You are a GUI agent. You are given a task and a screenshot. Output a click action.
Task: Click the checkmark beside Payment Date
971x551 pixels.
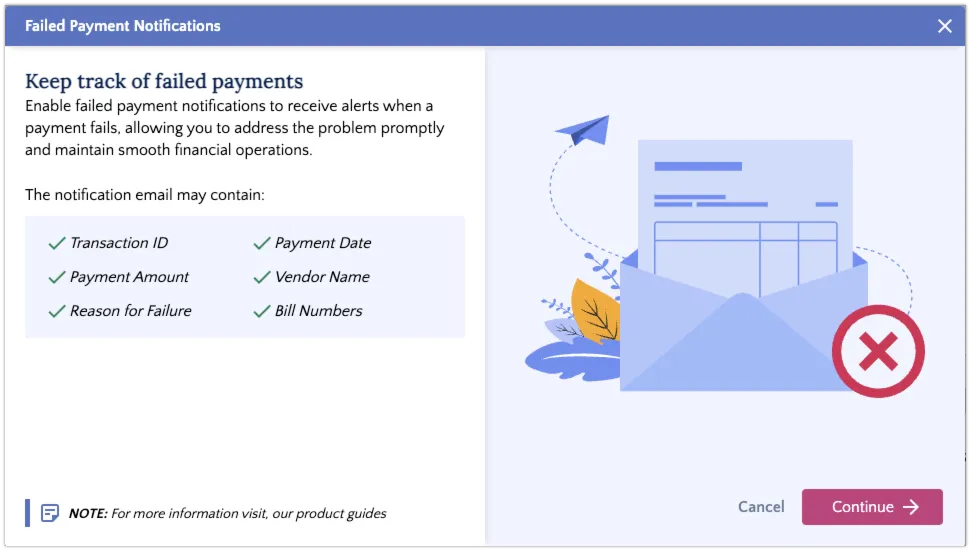coord(262,243)
